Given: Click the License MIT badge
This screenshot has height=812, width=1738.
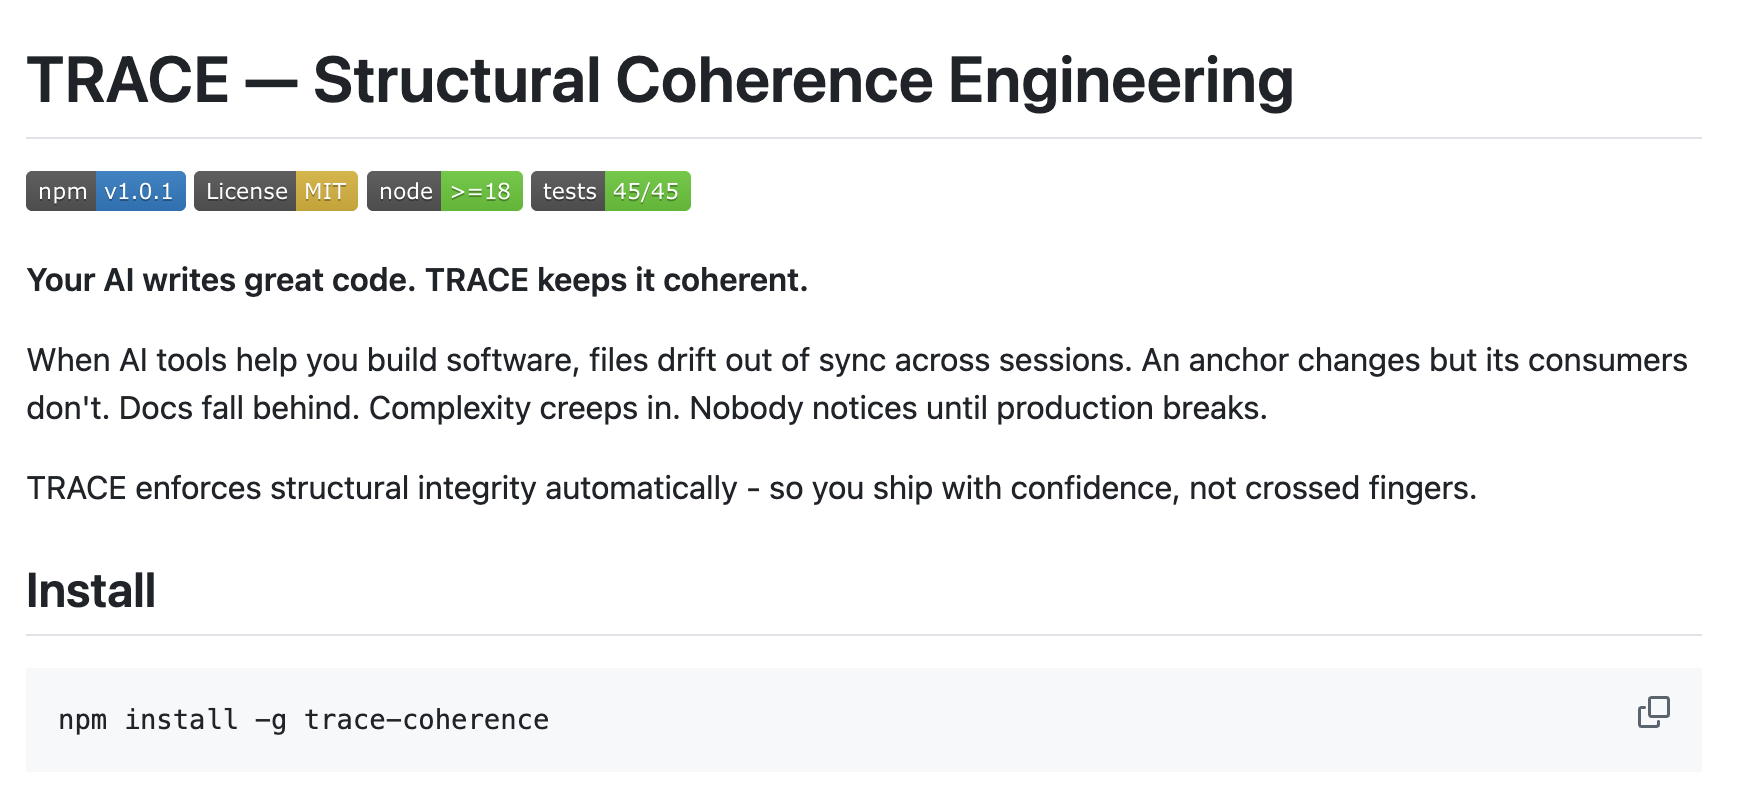Looking at the screenshot, I should coord(275,191).
